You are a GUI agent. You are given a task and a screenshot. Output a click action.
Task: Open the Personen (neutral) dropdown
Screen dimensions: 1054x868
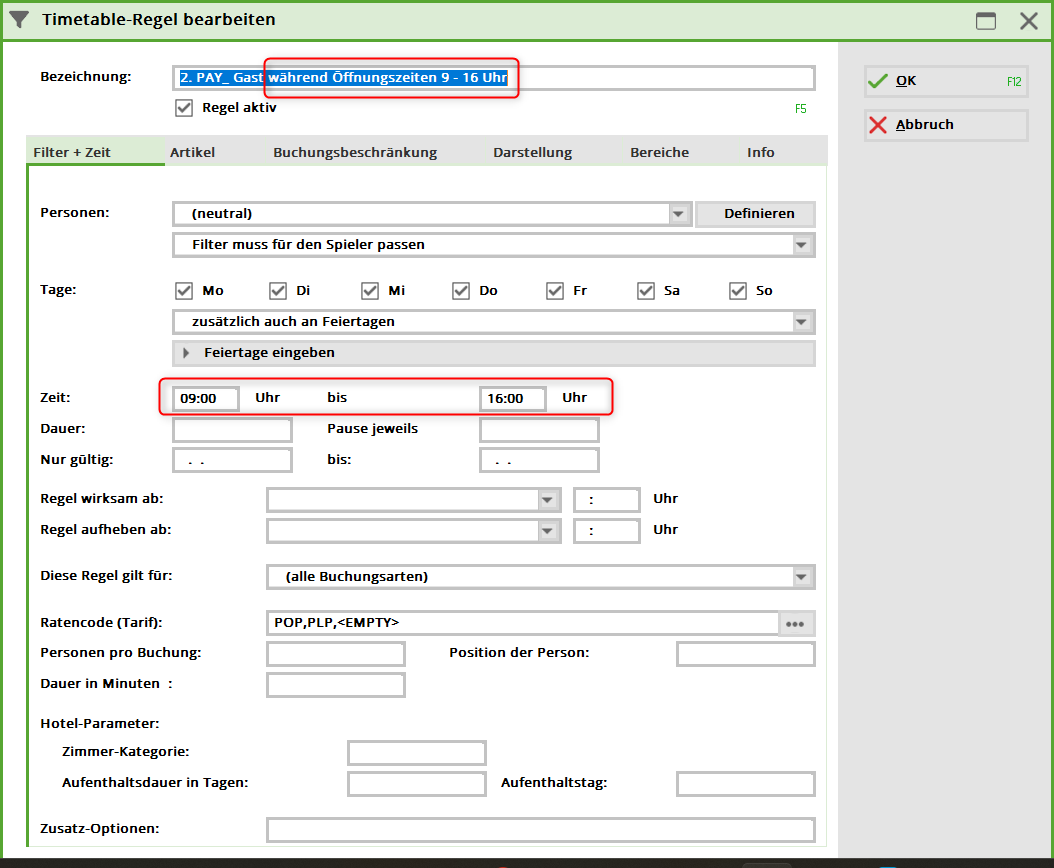(x=680, y=214)
